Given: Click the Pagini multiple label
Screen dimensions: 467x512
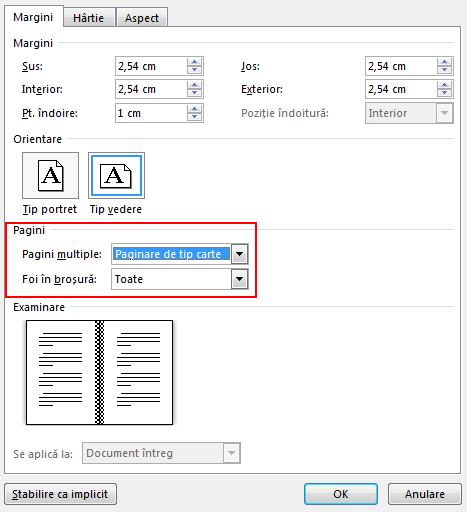Looking at the screenshot, I should point(62,254).
